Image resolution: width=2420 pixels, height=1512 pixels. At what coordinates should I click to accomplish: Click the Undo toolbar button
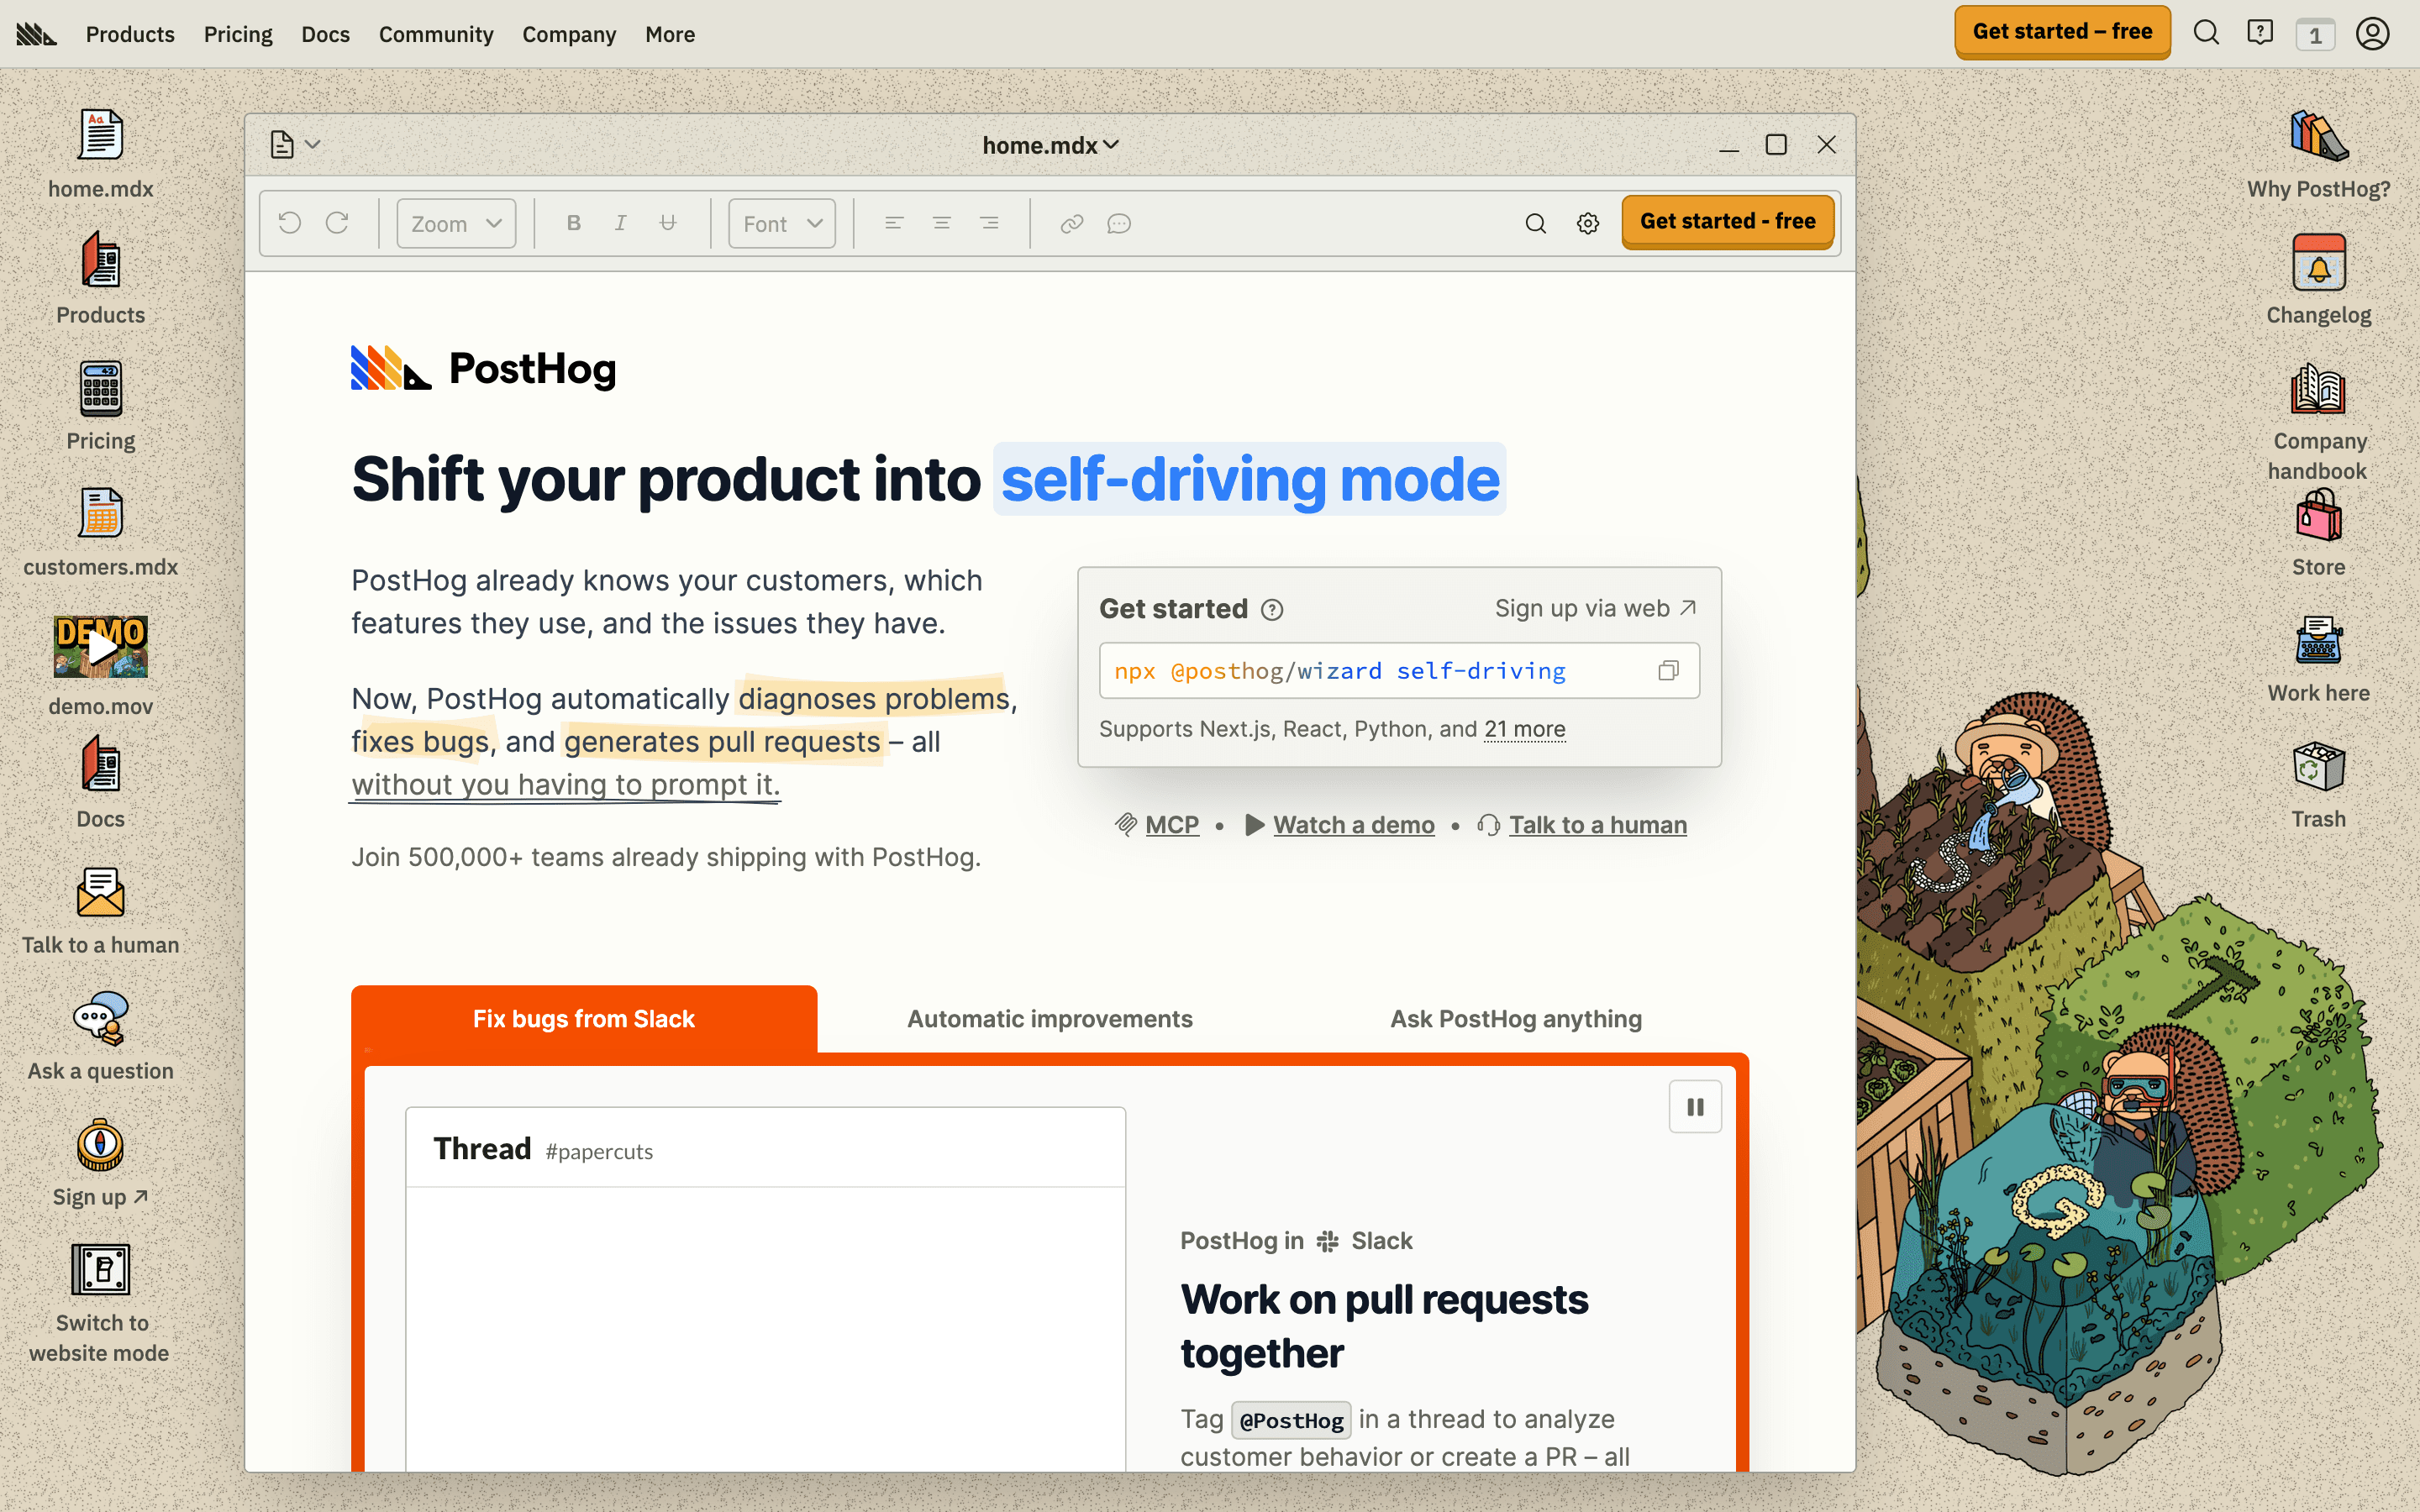(290, 223)
